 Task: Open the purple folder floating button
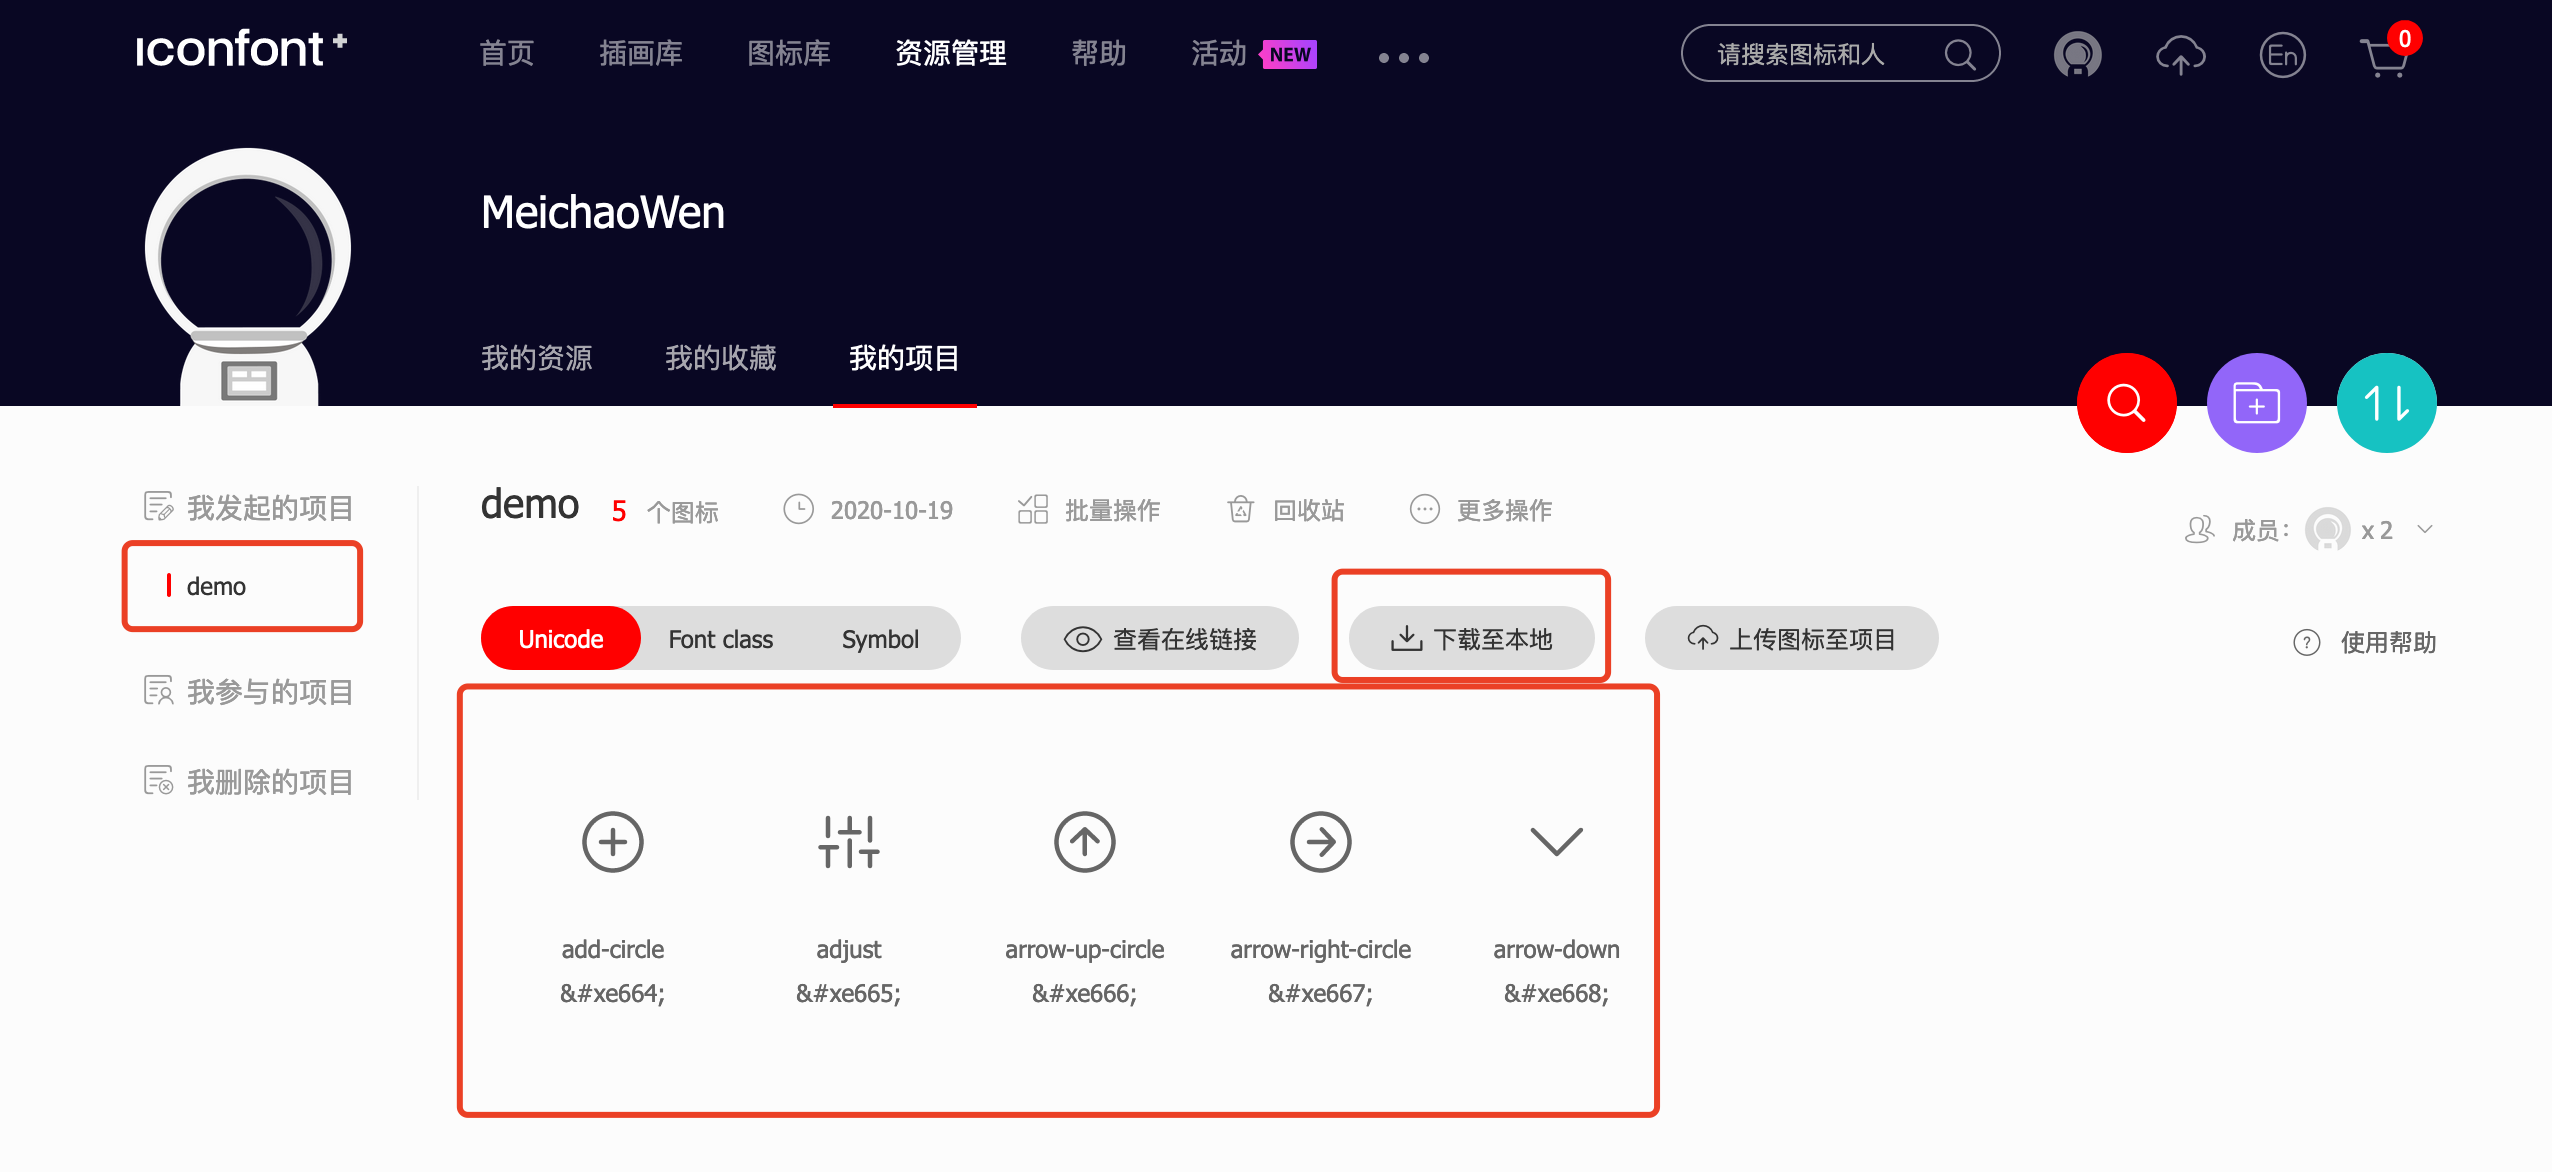tap(2256, 402)
